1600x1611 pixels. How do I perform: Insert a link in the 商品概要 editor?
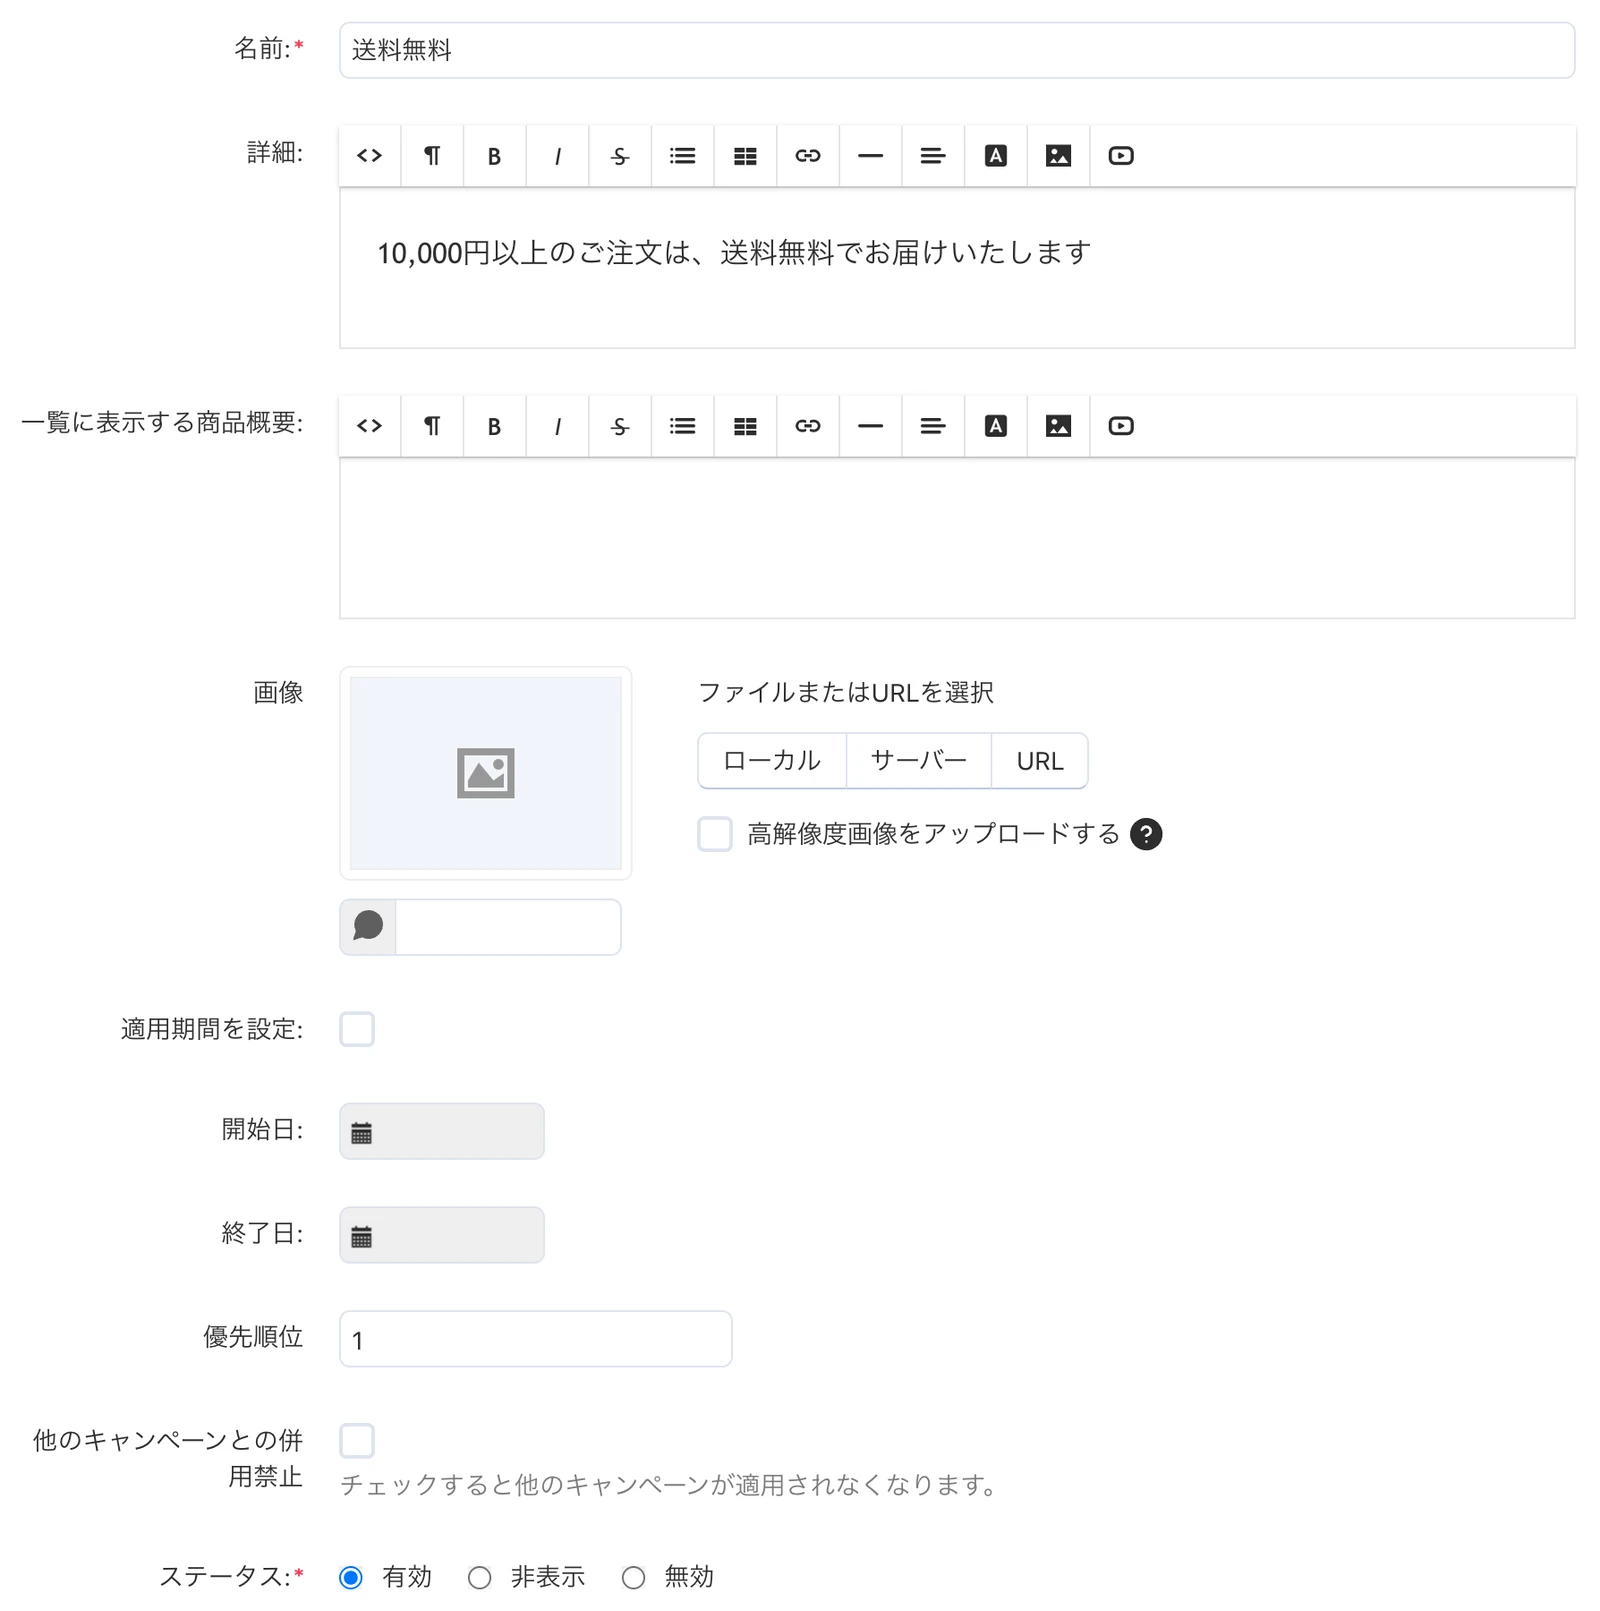(x=808, y=426)
